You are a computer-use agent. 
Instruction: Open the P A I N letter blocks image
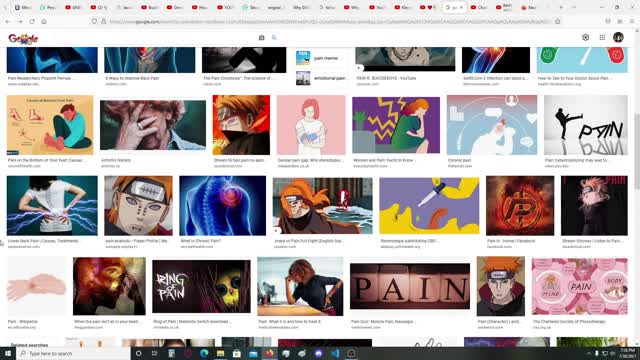click(x=410, y=286)
